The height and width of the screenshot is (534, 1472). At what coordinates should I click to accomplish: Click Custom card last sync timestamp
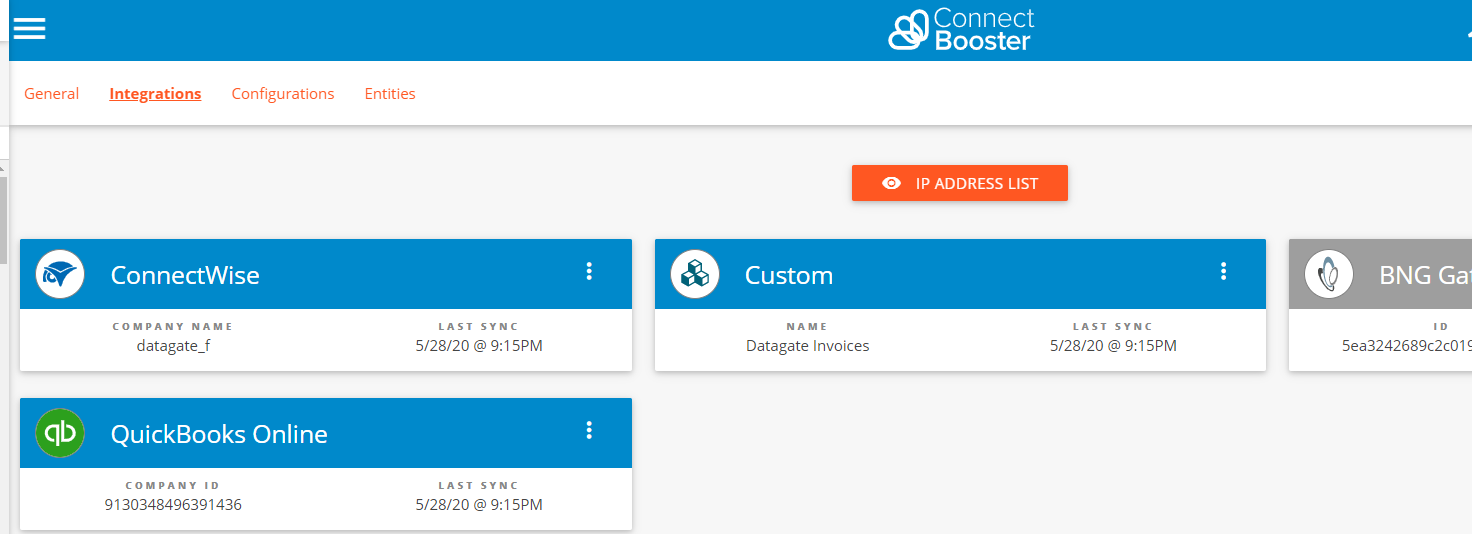point(1113,346)
